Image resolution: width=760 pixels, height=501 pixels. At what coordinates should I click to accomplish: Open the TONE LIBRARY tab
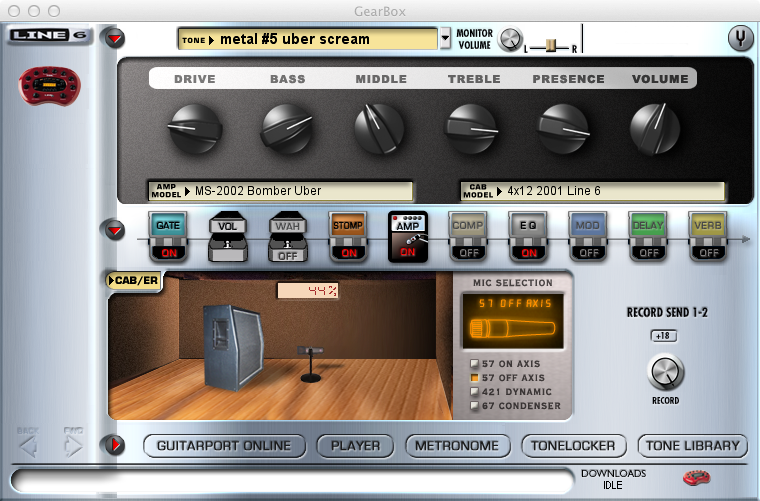click(x=693, y=446)
